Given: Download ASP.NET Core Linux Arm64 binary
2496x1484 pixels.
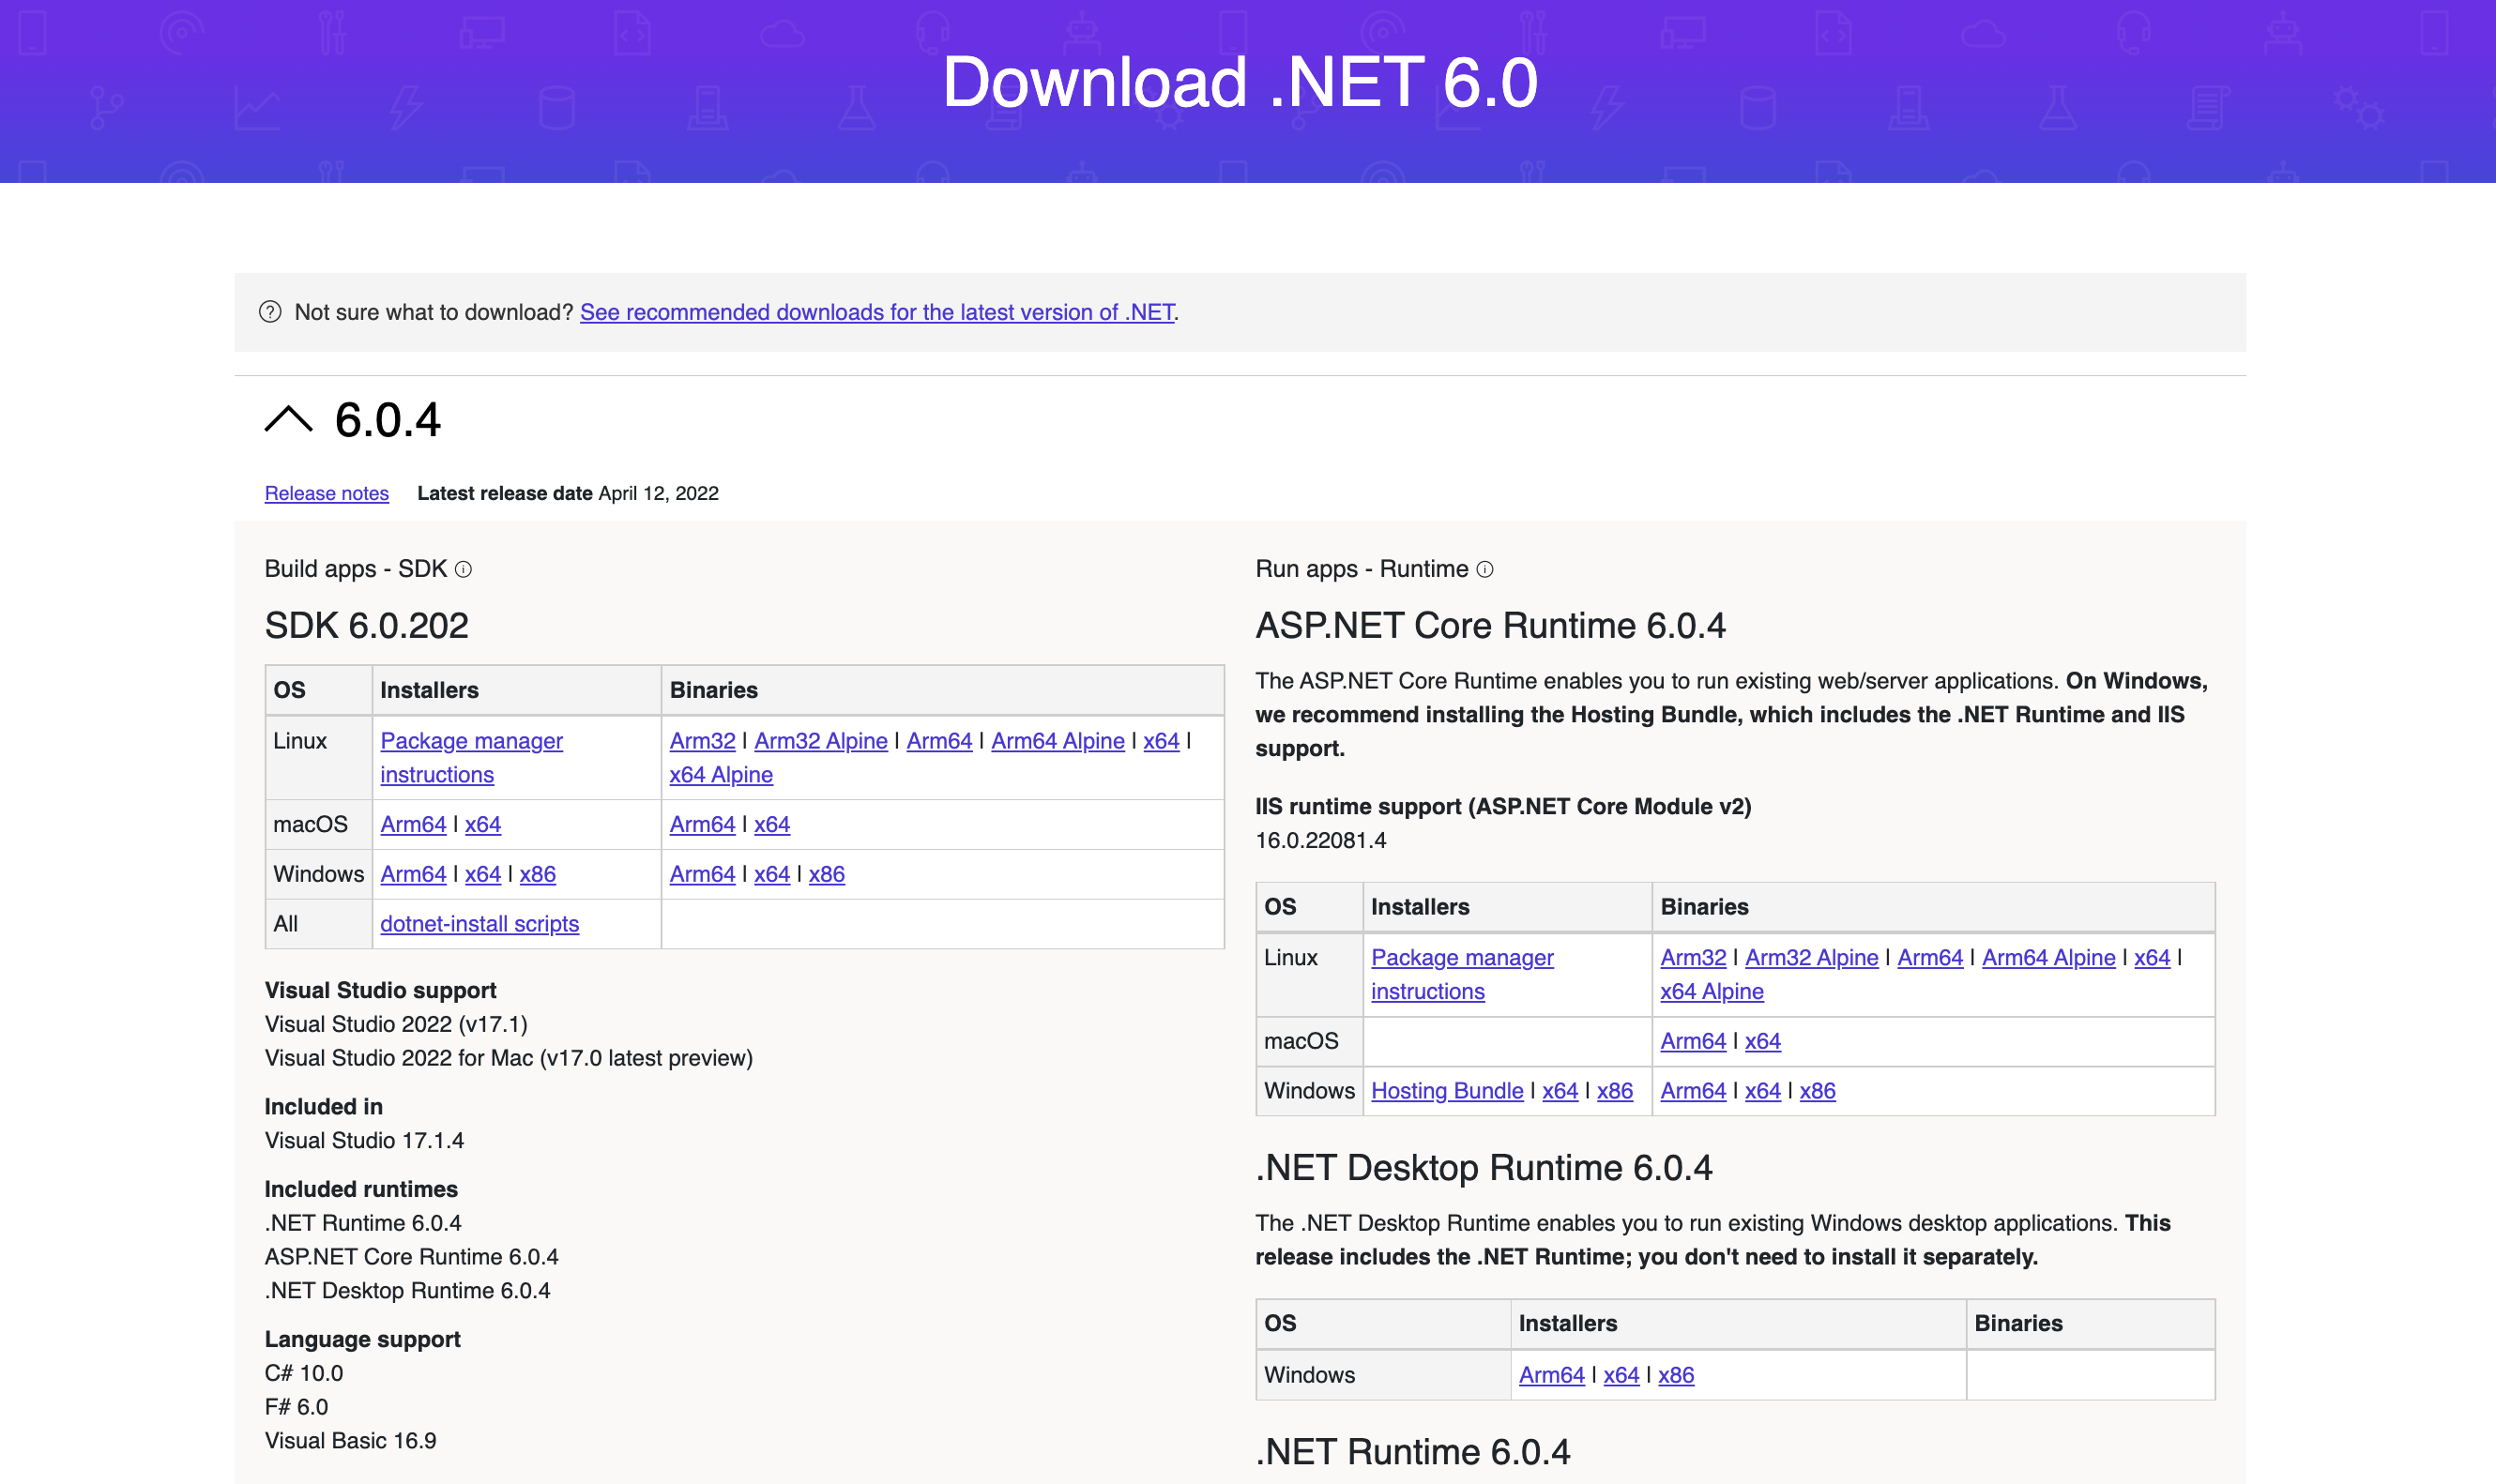Looking at the screenshot, I should [x=1930, y=957].
